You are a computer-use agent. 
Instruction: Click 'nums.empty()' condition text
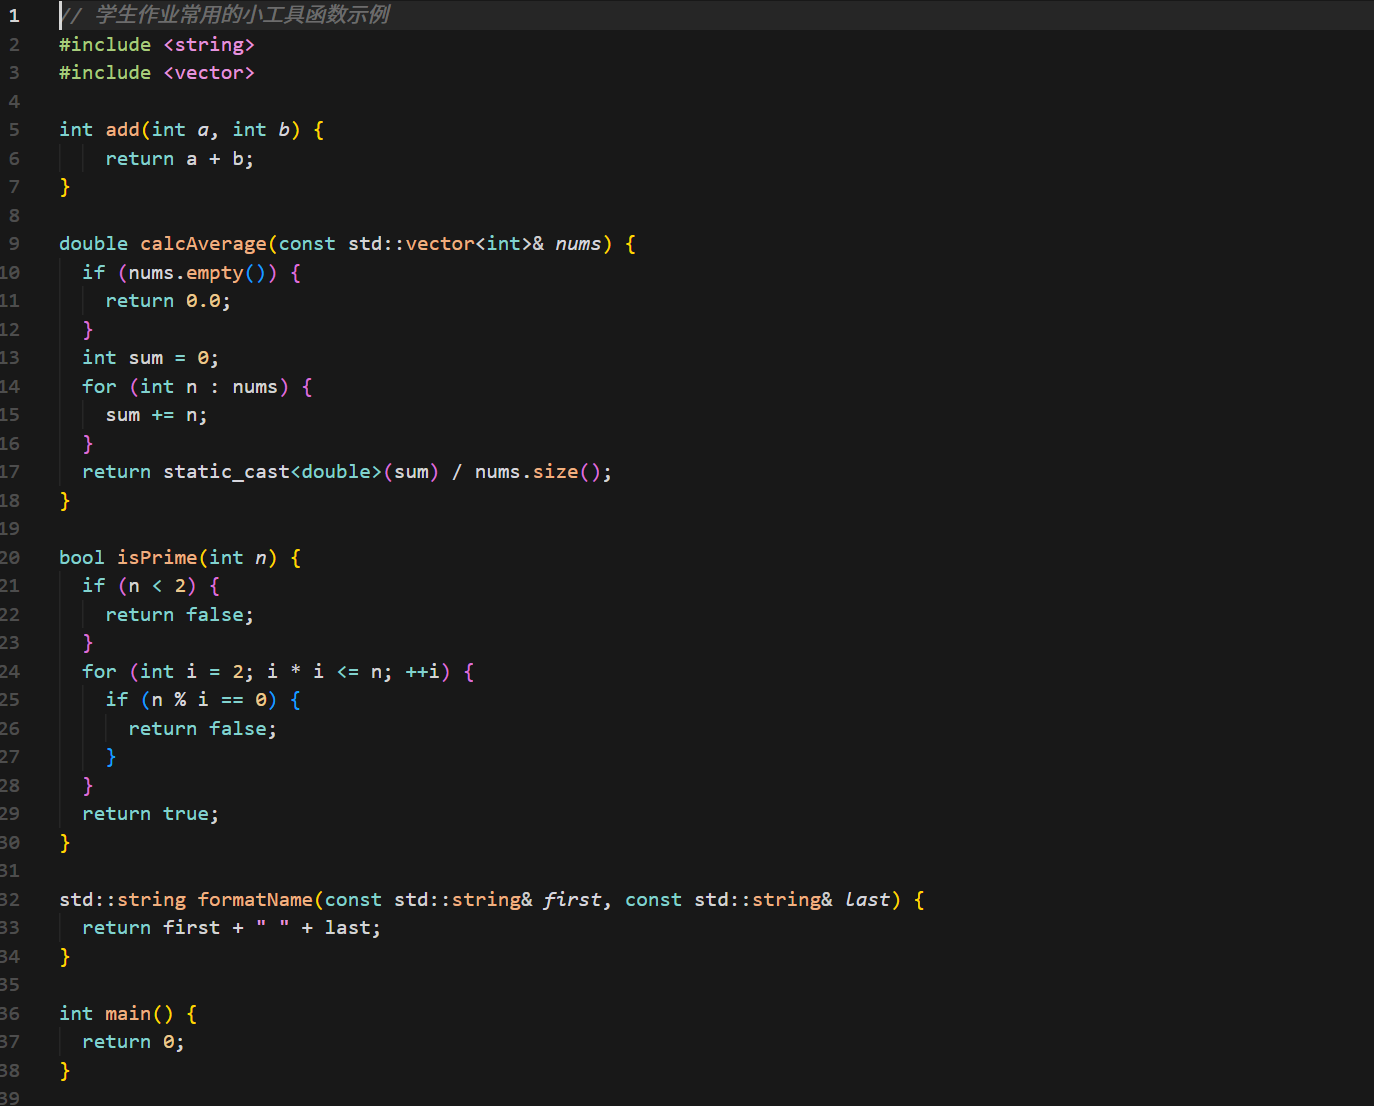(x=197, y=273)
